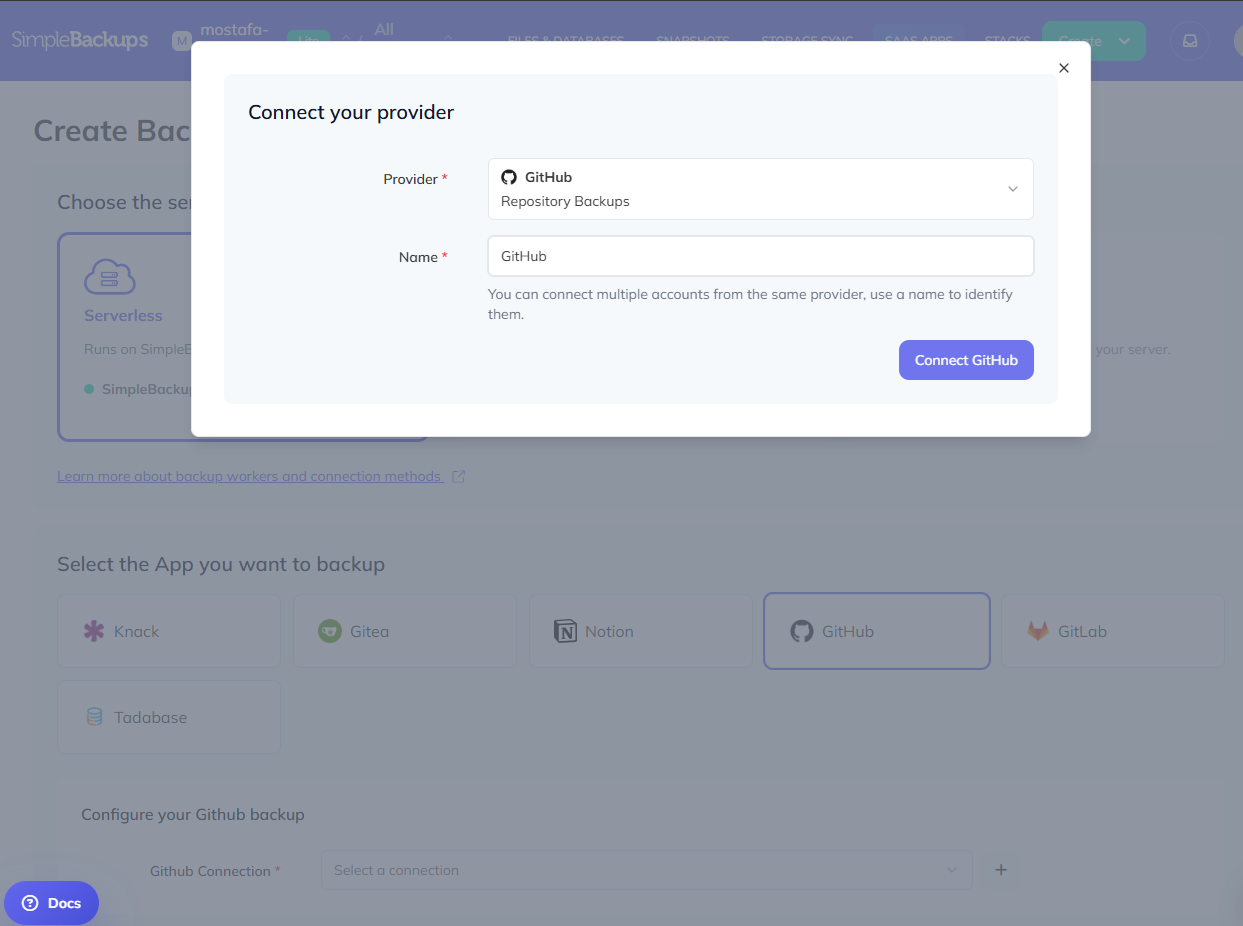This screenshot has height=926, width=1243.
Task: Open the backup workers learn more link
Action: tap(250, 476)
